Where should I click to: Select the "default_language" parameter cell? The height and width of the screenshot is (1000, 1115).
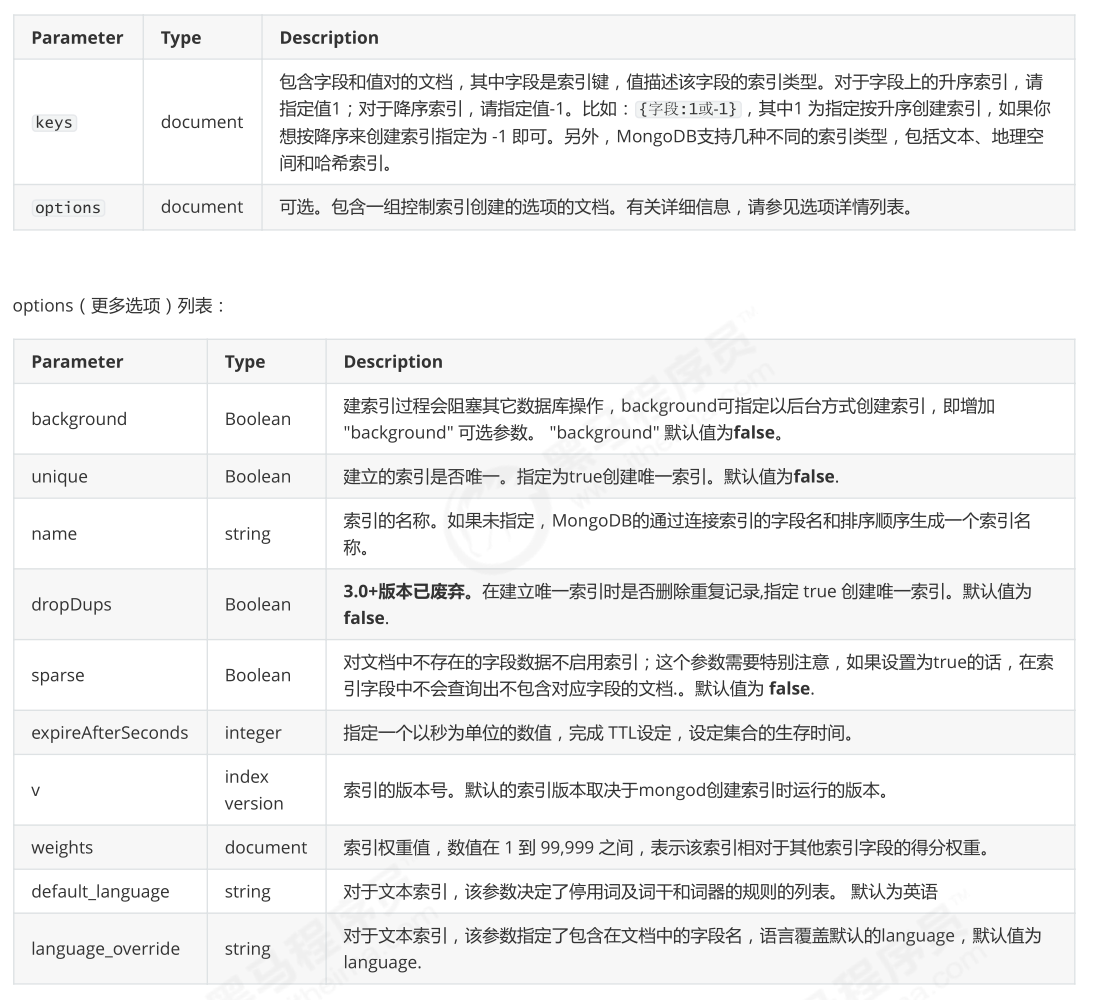[x=100, y=892]
